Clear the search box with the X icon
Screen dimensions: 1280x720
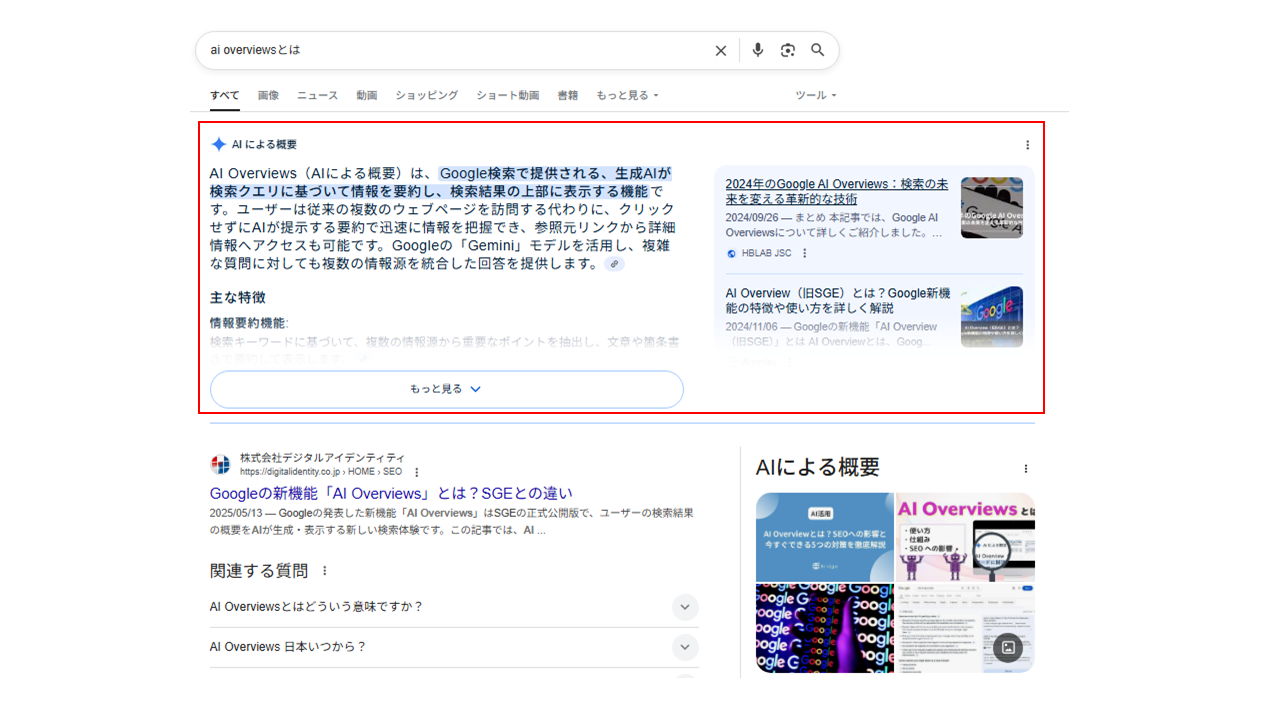pyautogui.click(x=720, y=50)
